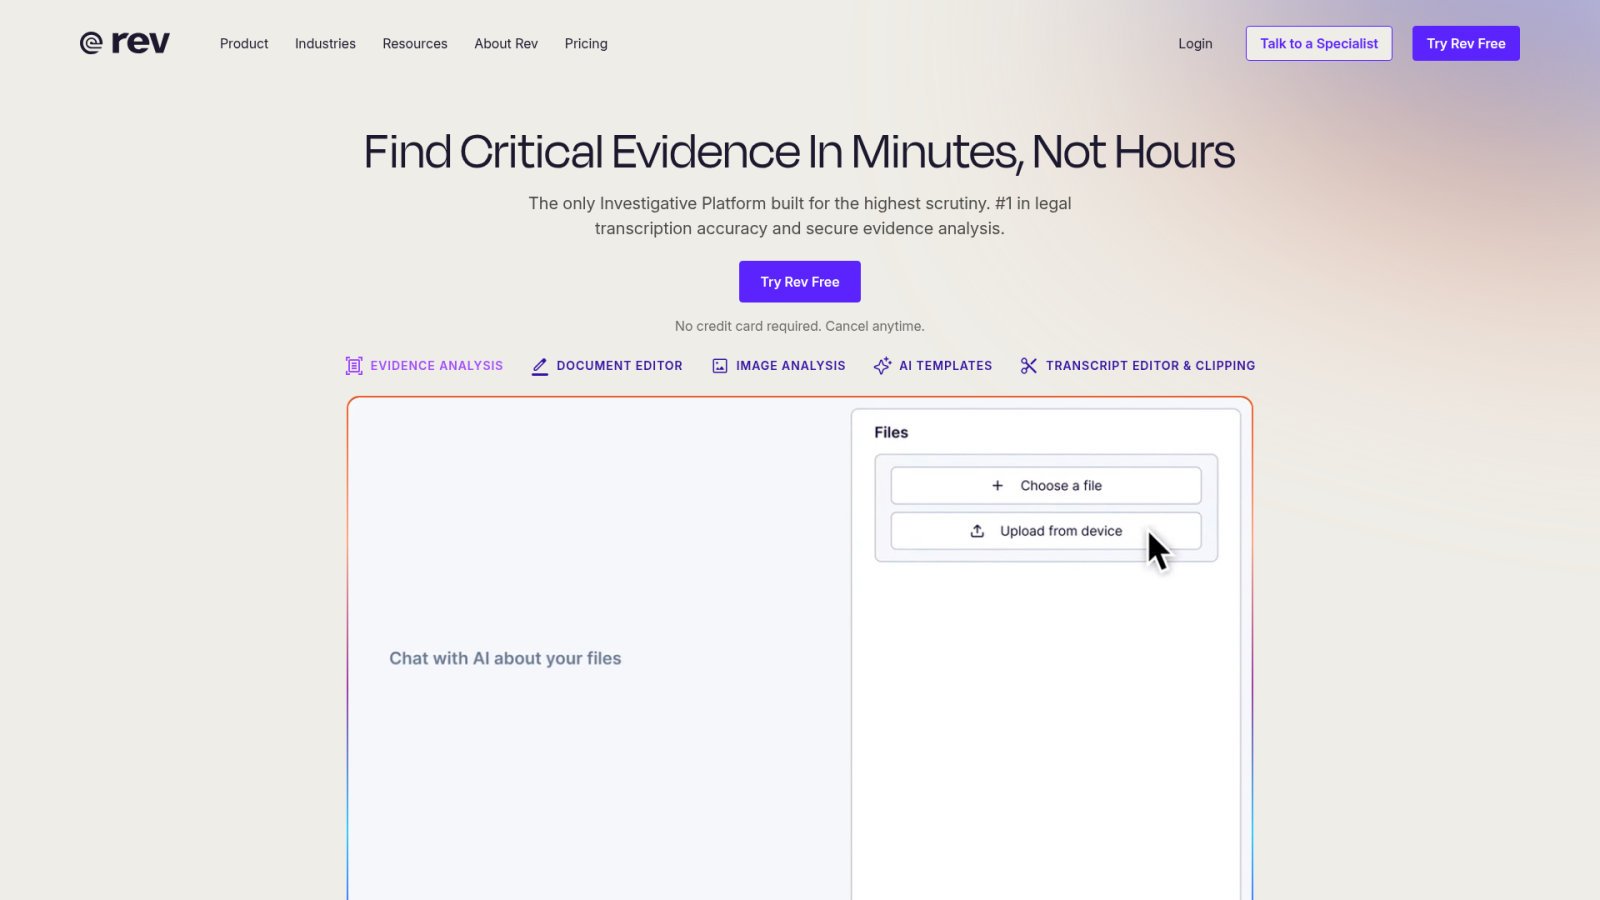Click the Image Analysis picture icon
This screenshot has height=900, width=1600.
coord(720,366)
